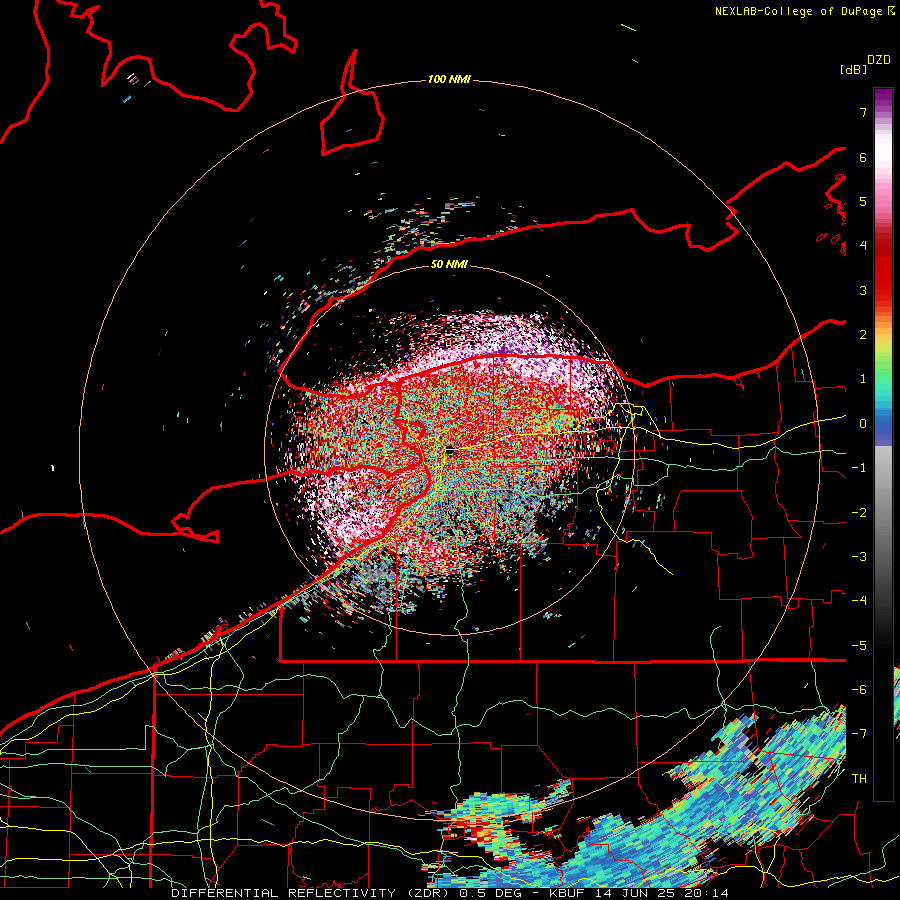Click the 14 JUN 25 date text
Viewport: 900px width, 900px height.
coord(633,893)
